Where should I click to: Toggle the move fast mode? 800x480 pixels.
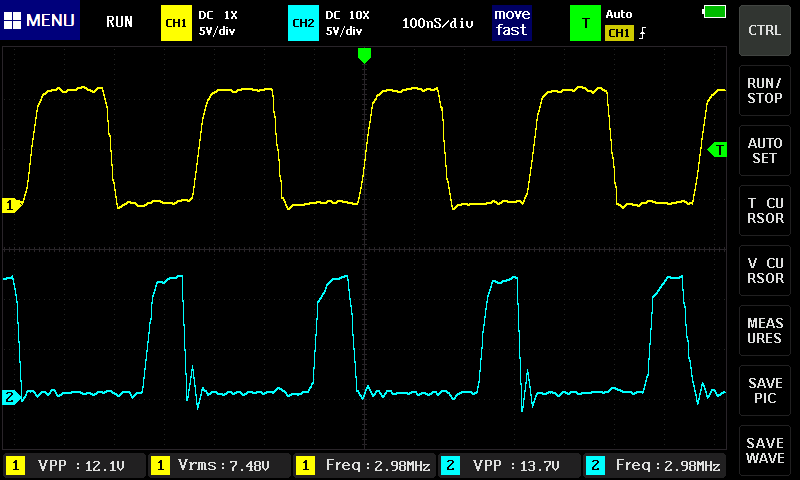(511, 22)
